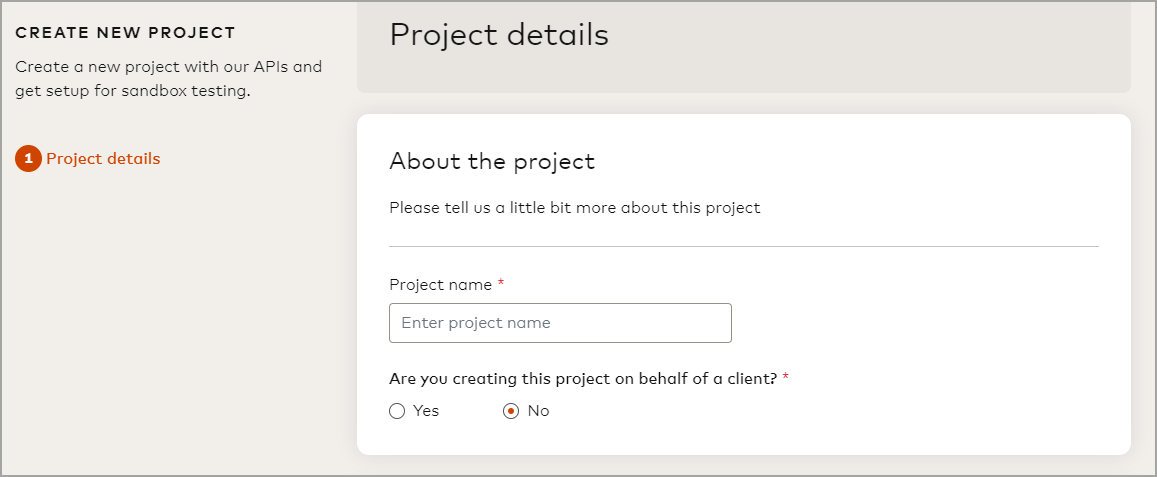
Task: Click the 'on behalf of a client' question
Action: coord(583,379)
